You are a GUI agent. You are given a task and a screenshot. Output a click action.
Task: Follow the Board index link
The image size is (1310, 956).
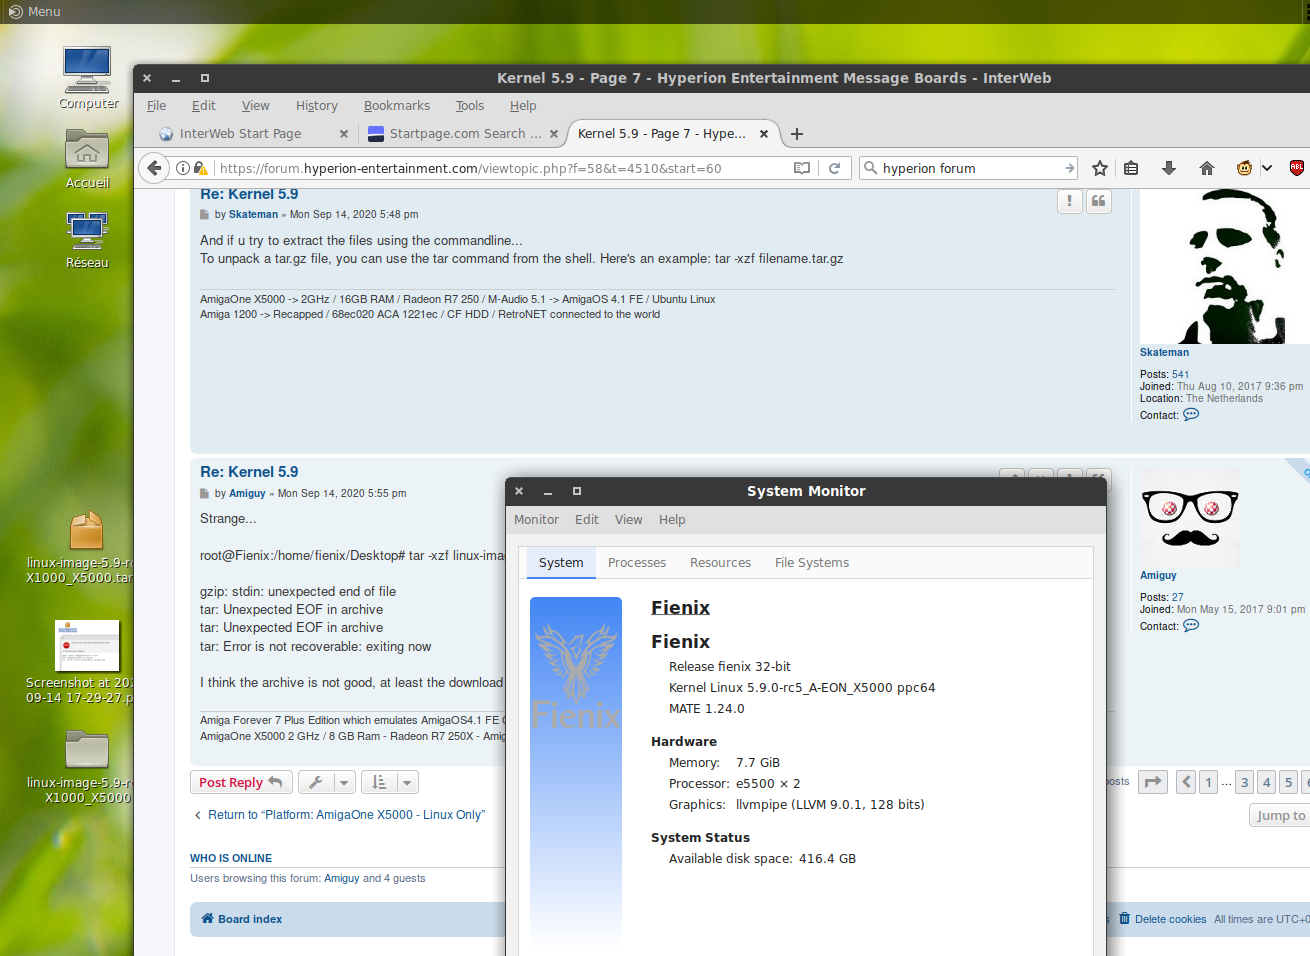pyautogui.click(x=249, y=919)
